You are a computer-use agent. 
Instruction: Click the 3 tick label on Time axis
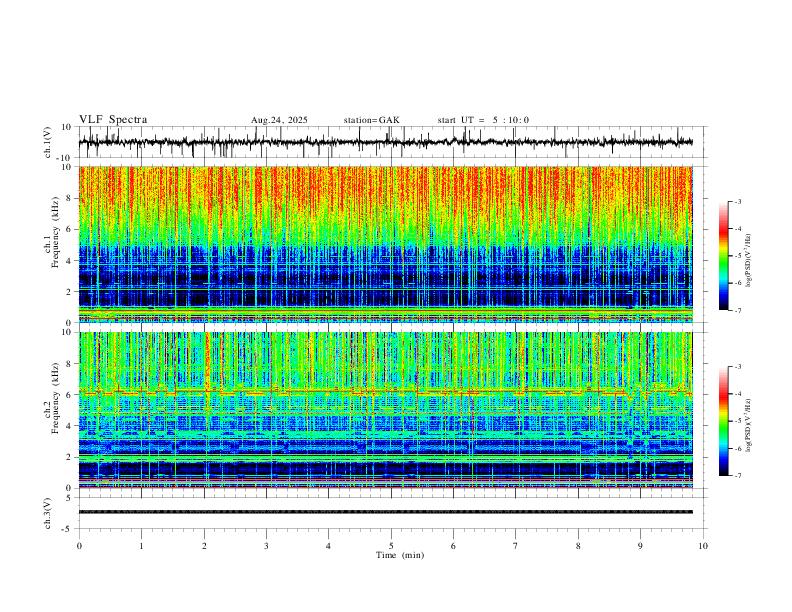point(266,546)
